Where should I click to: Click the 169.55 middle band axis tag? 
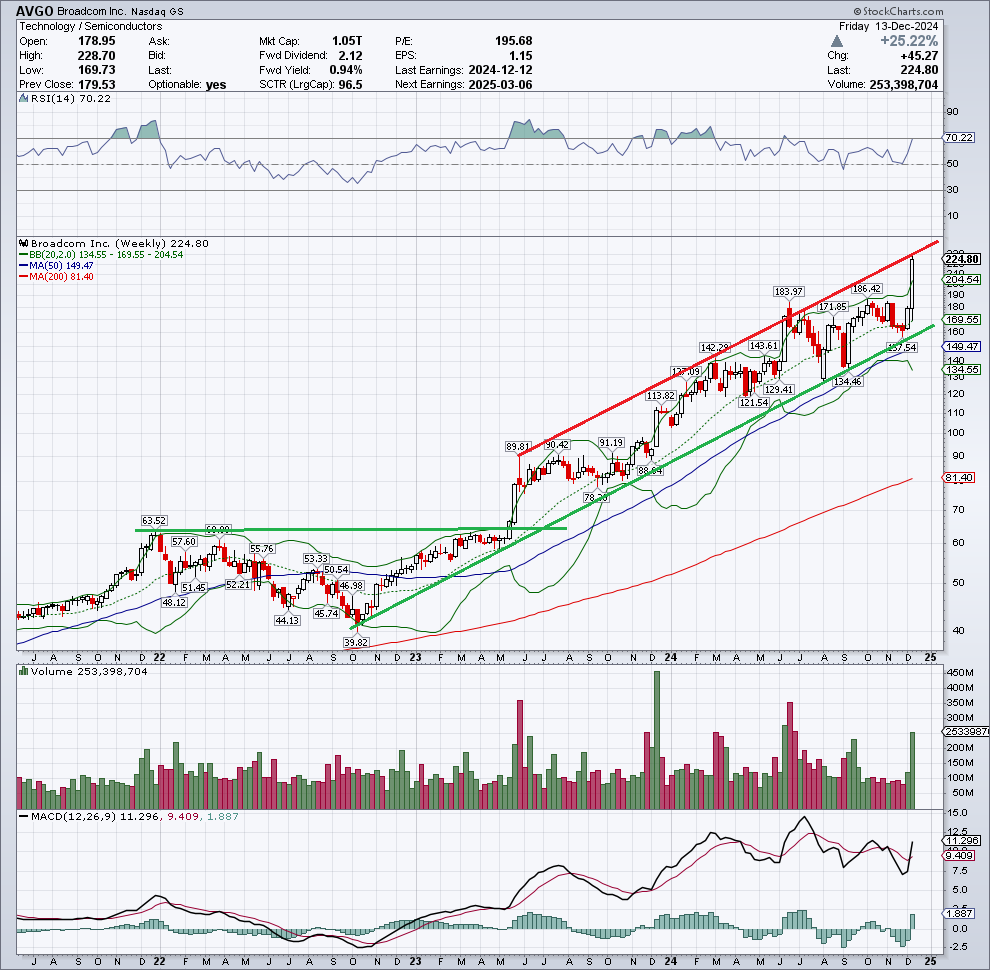click(962, 320)
